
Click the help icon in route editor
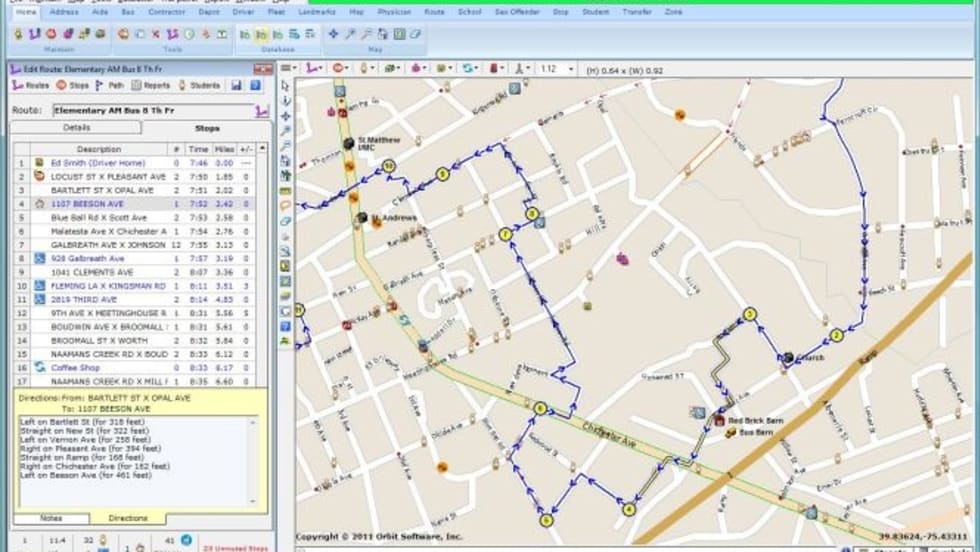pyautogui.click(x=255, y=86)
